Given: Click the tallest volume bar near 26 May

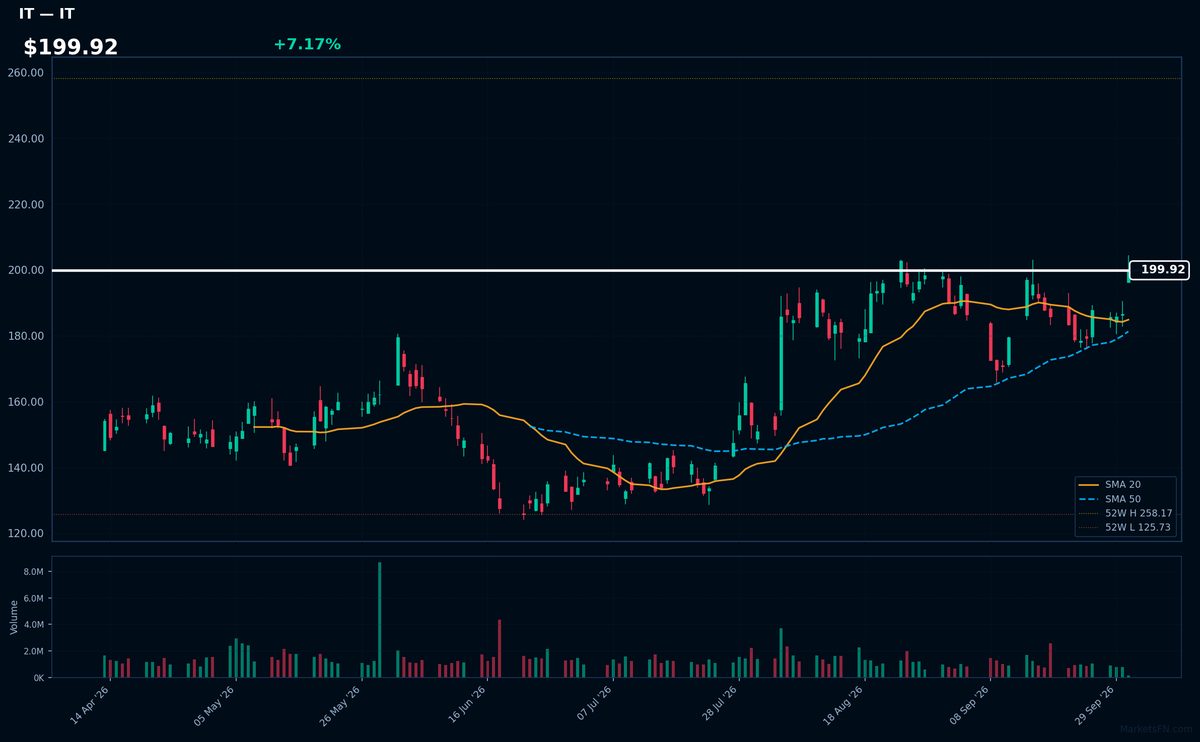Looking at the screenshot, I should (x=379, y=620).
